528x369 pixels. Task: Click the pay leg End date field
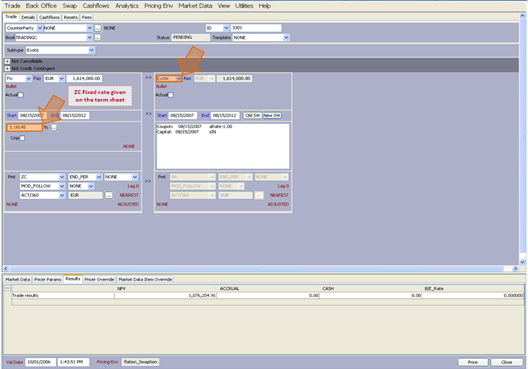(x=75, y=115)
